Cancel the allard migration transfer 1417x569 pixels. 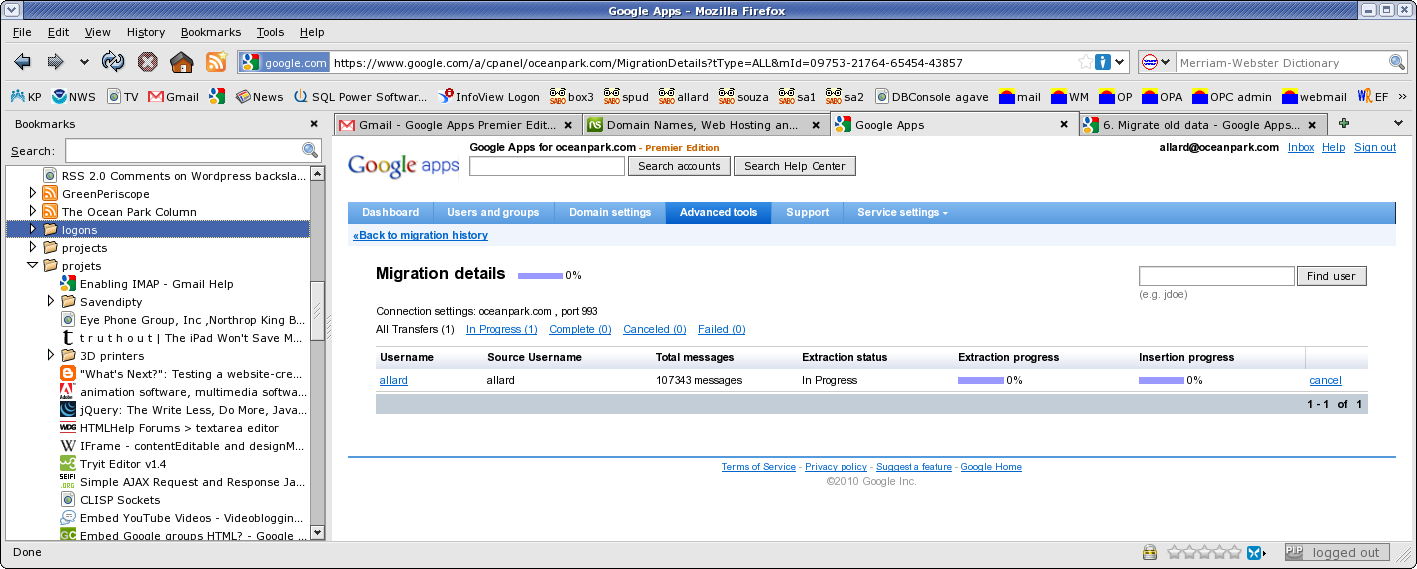(x=1325, y=380)
